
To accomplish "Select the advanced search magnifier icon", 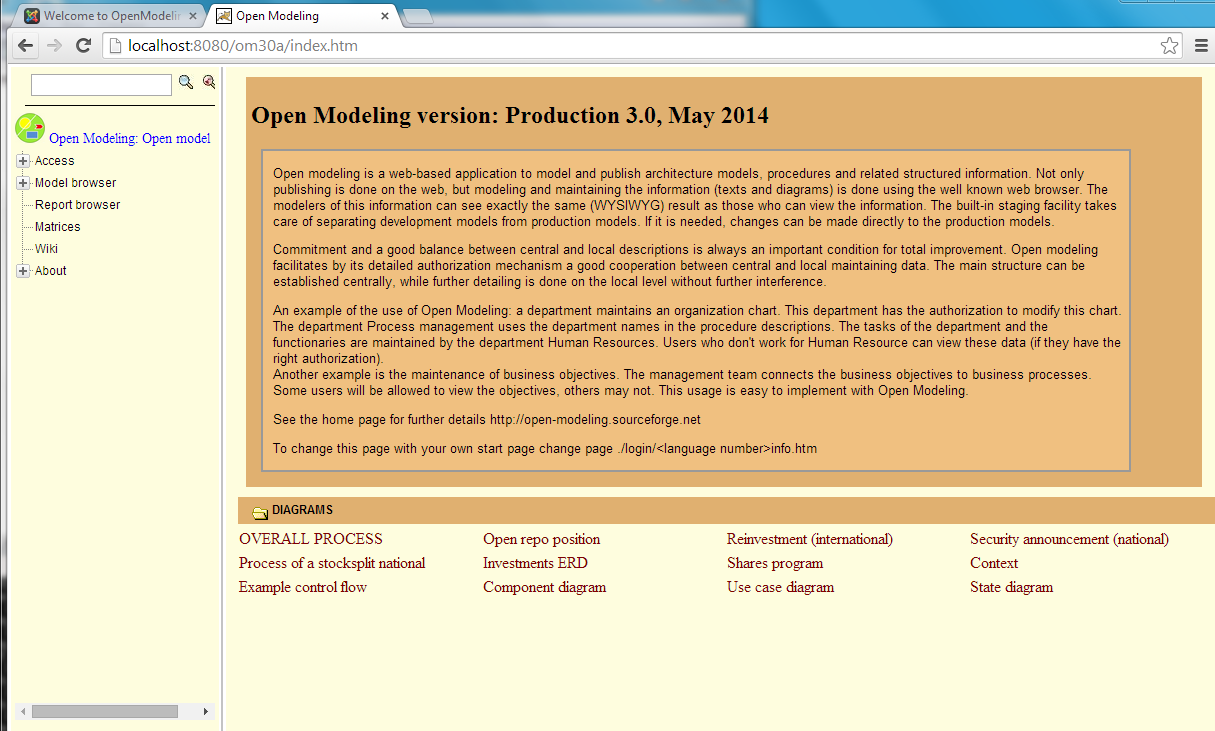I will click(208, 82).
